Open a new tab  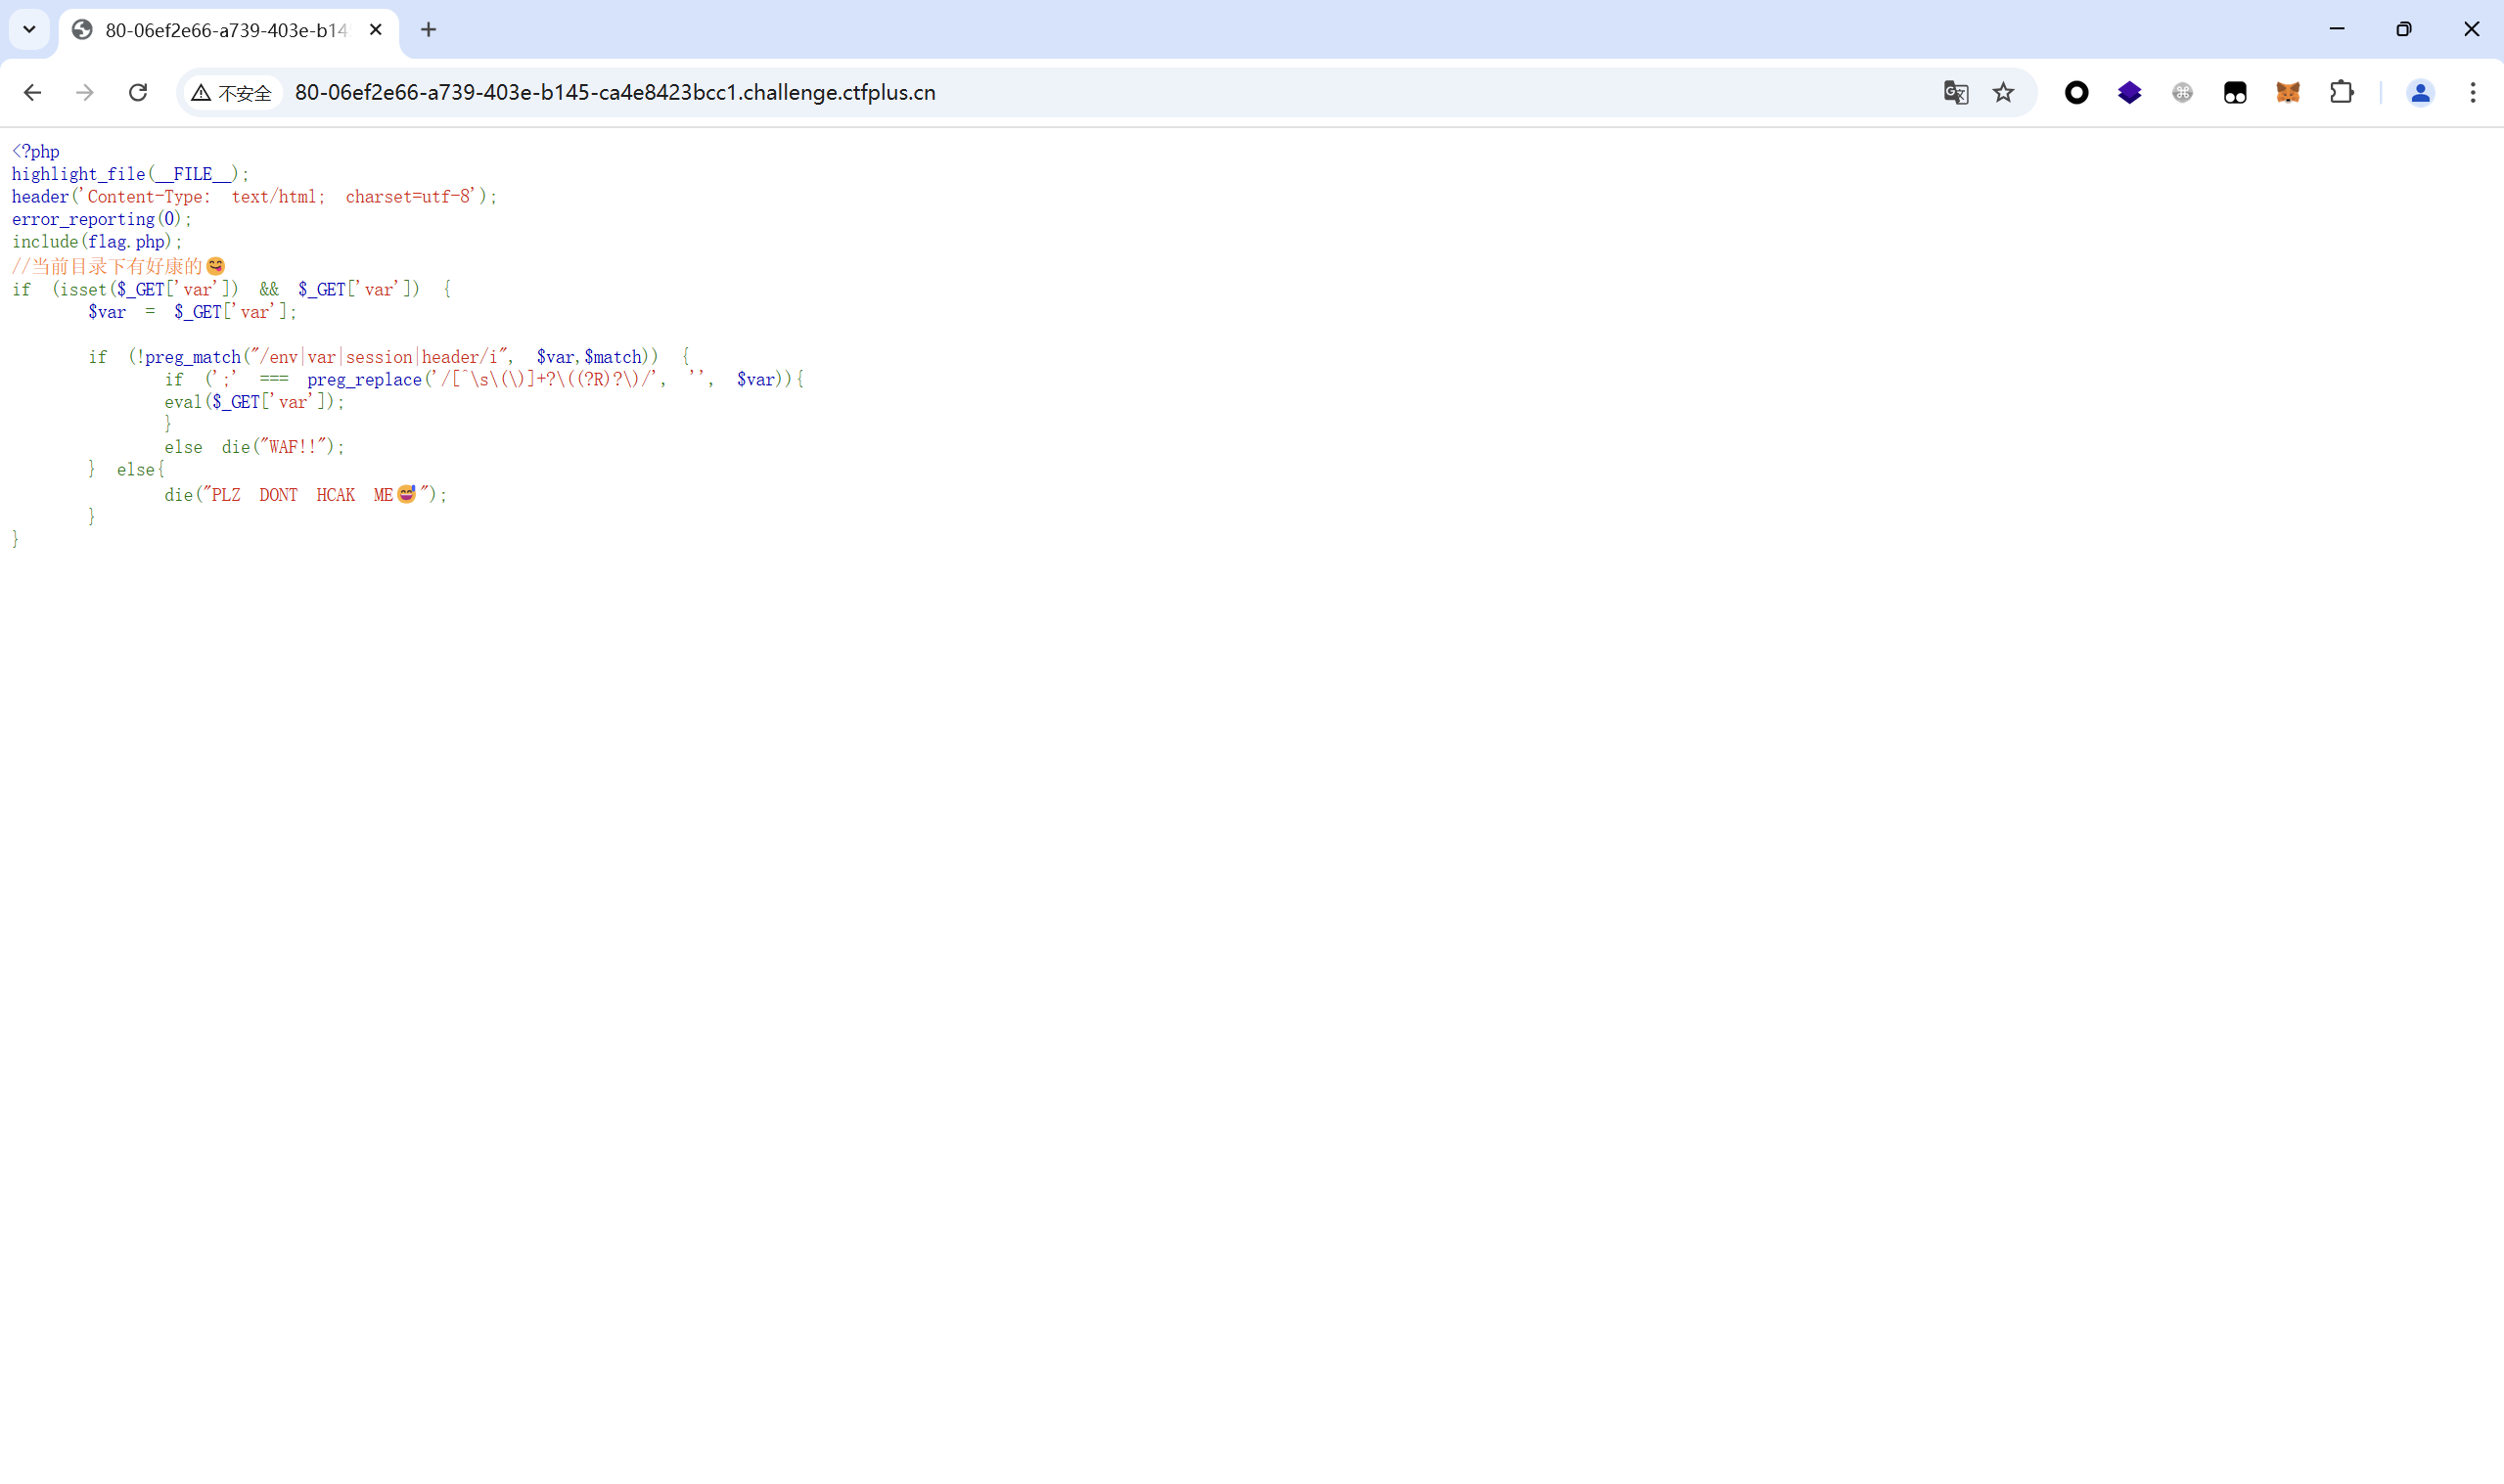[429, 30]
